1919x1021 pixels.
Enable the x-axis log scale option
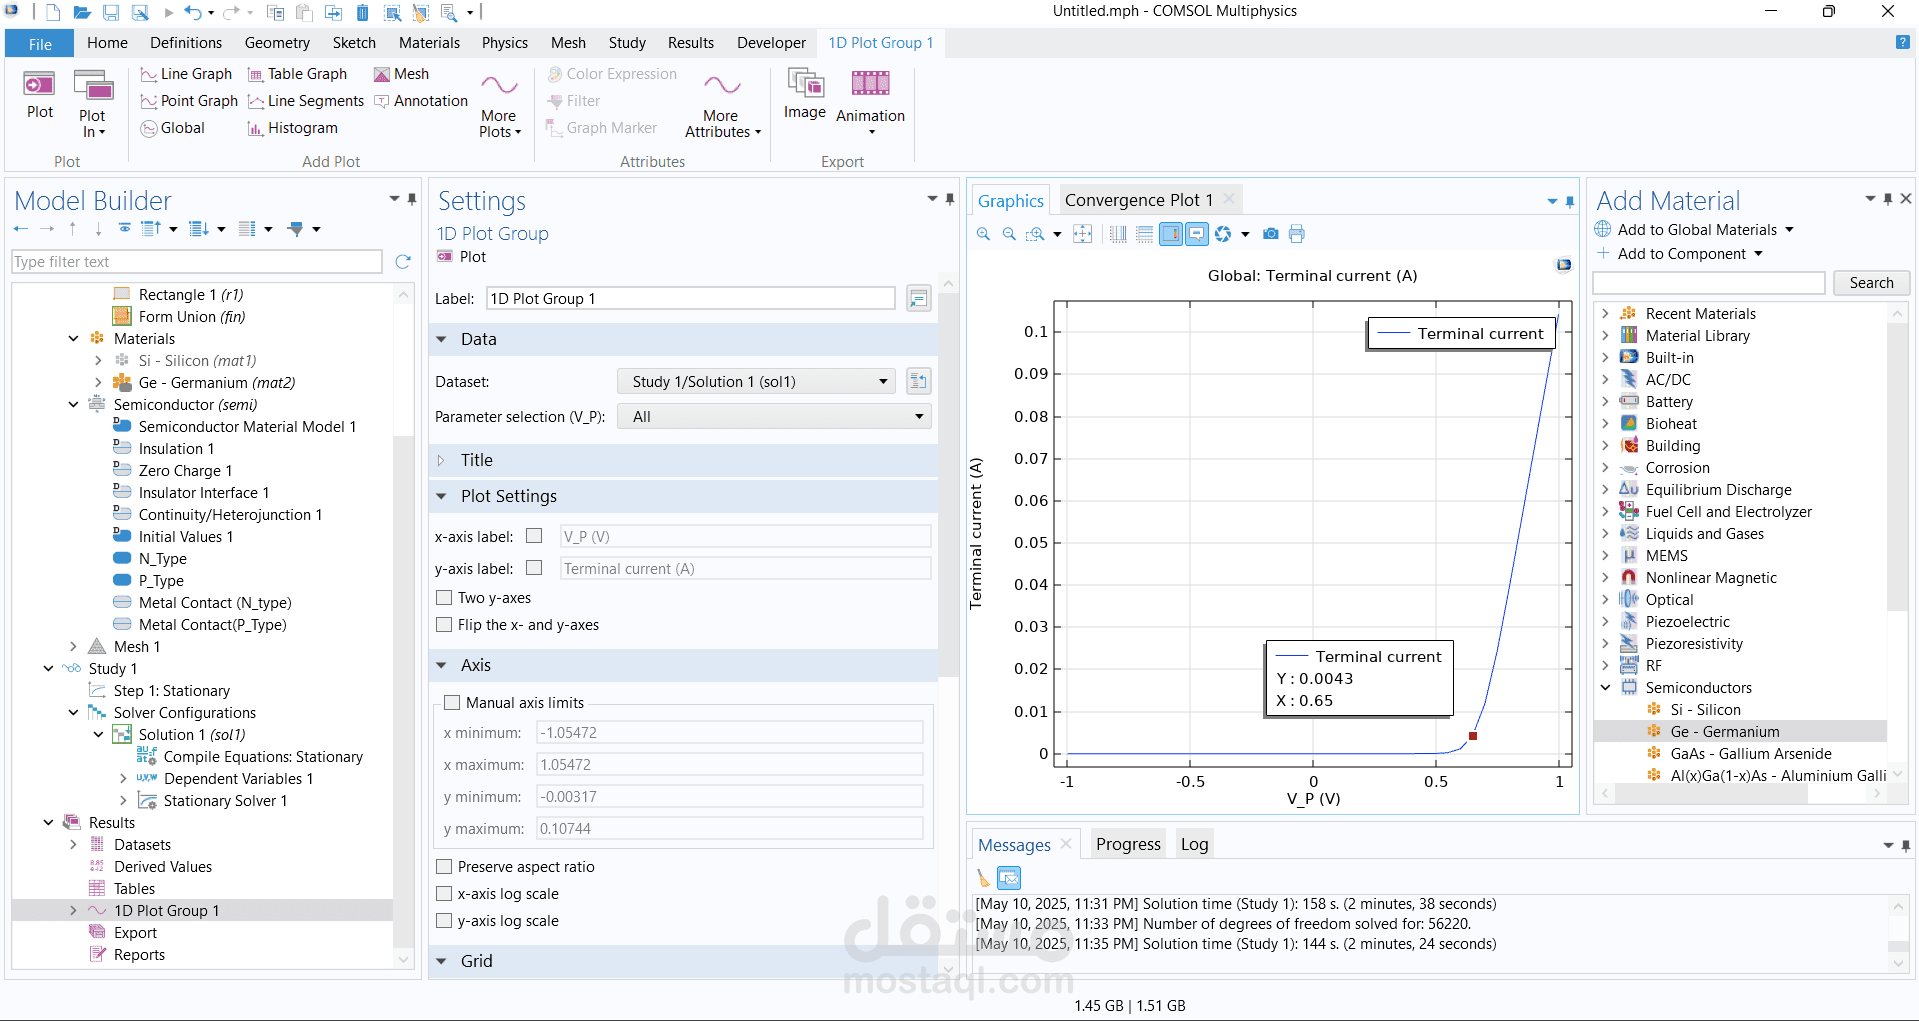pos(444,894)
